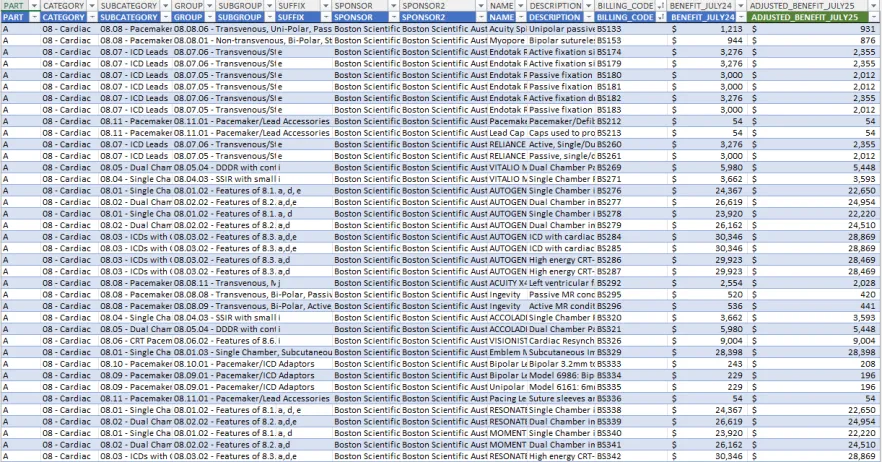Open the BENEFIT_JULY24 filter dropdown in blue header
Image resolution: width=882 pixels, height=462 pixels.
click(740, 17)
